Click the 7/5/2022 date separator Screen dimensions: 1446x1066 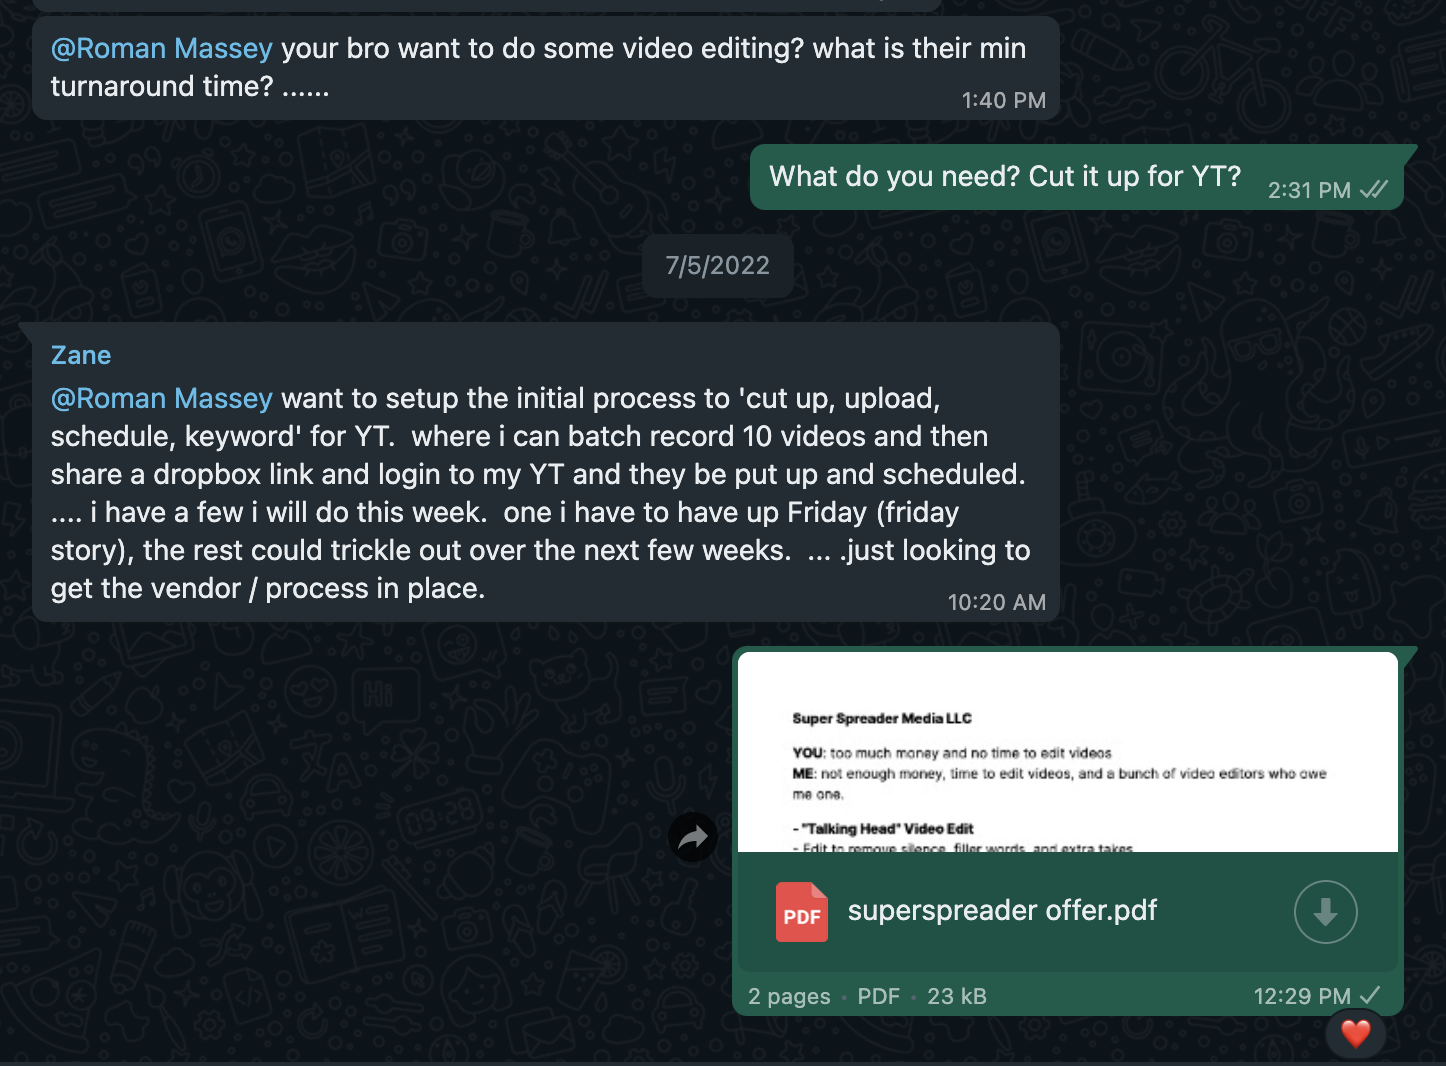click(718, 265)
